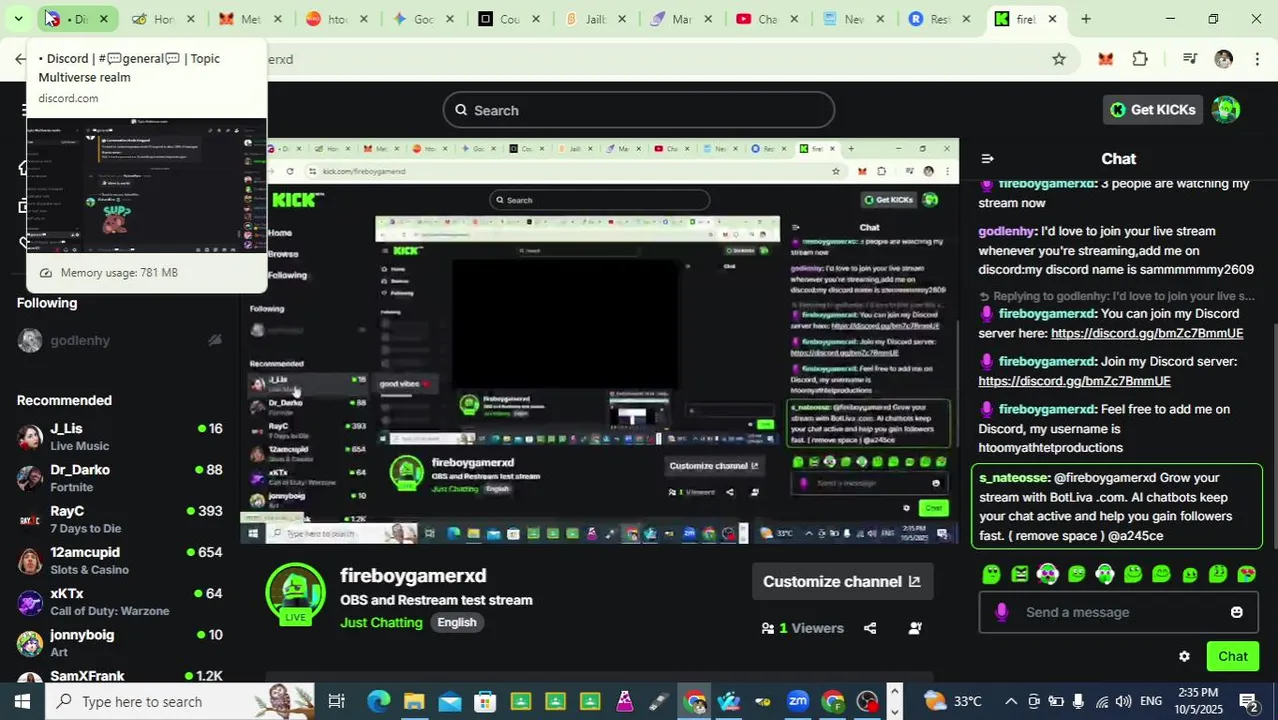Open the jonnyboig recommended channel

pos(120,642)
